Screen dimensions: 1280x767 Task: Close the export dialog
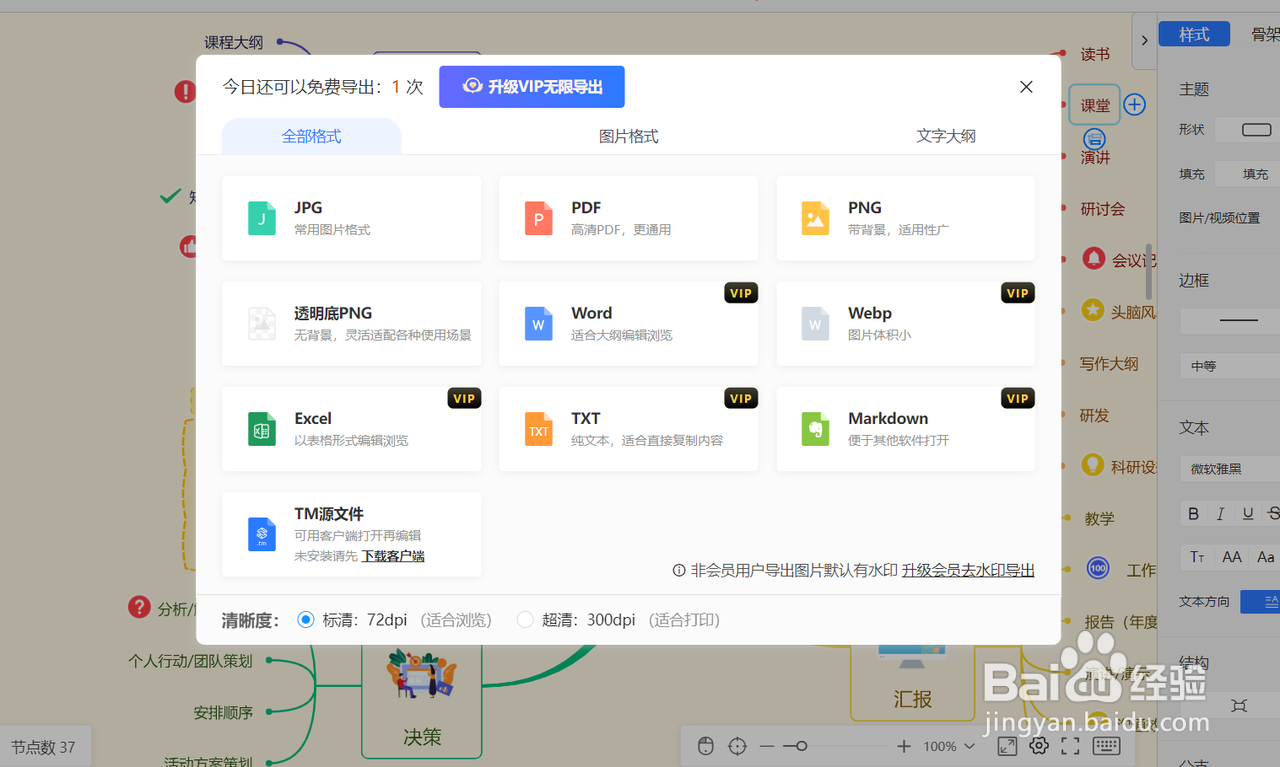[1026, 87]
